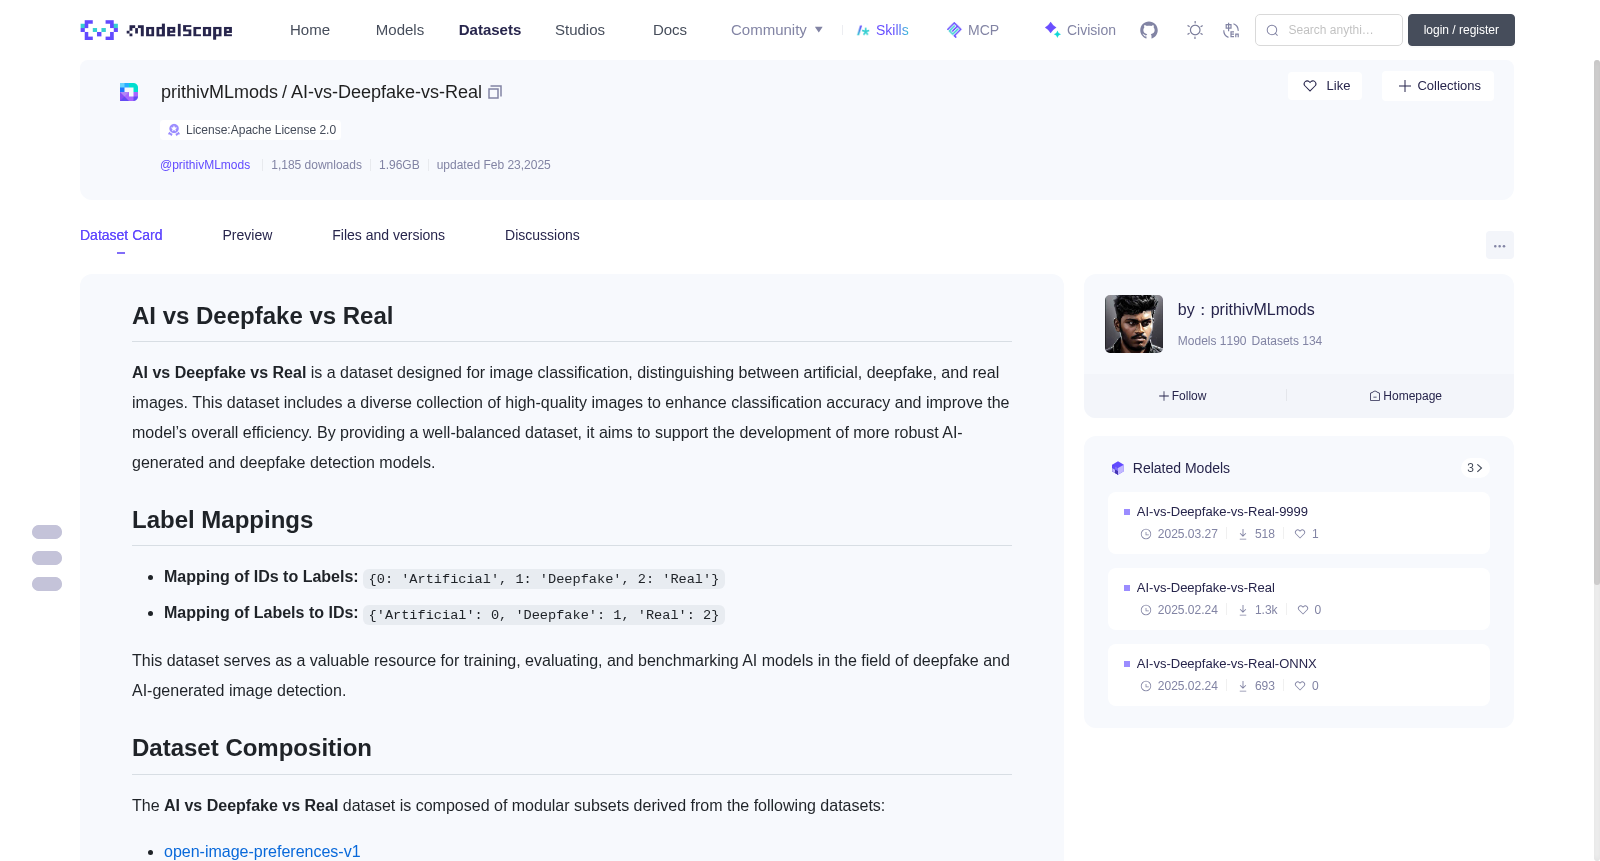Open the Datasets section
This screenshot has height=861, width=1600.
(x=490, y=30)
